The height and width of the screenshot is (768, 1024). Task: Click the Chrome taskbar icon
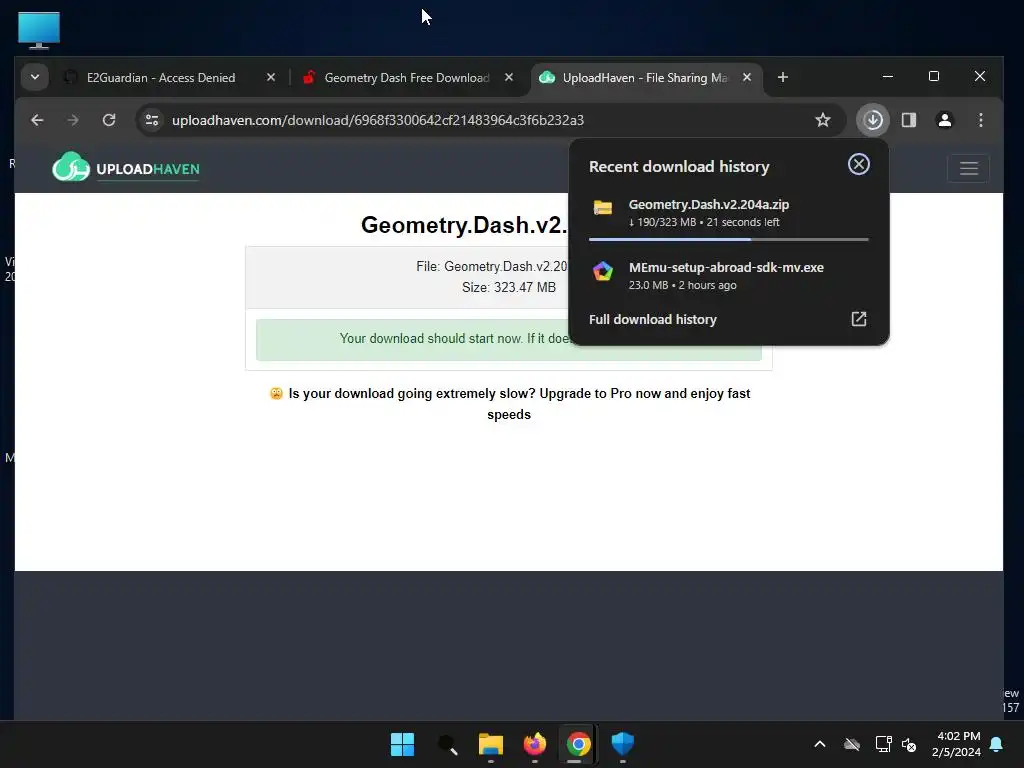(x=578, y=744)
